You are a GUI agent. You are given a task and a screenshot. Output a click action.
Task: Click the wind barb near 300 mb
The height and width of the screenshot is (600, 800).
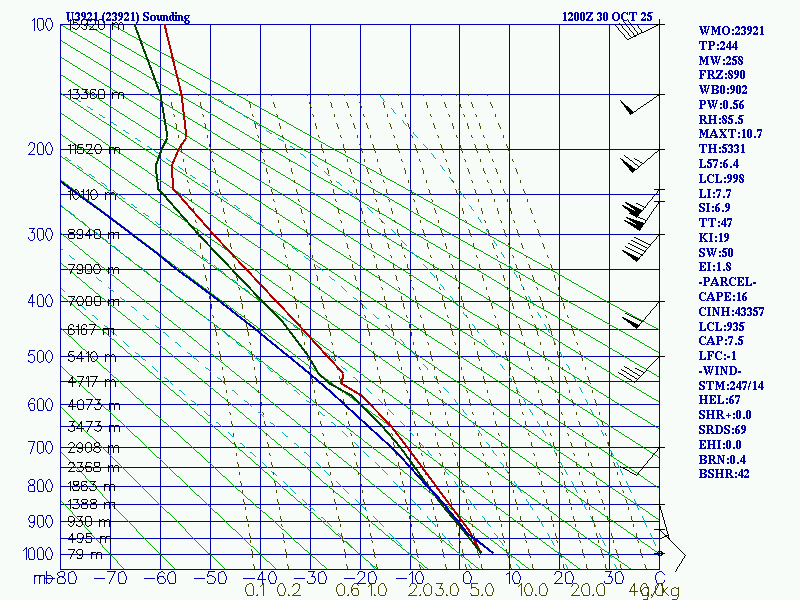(641, 247)
